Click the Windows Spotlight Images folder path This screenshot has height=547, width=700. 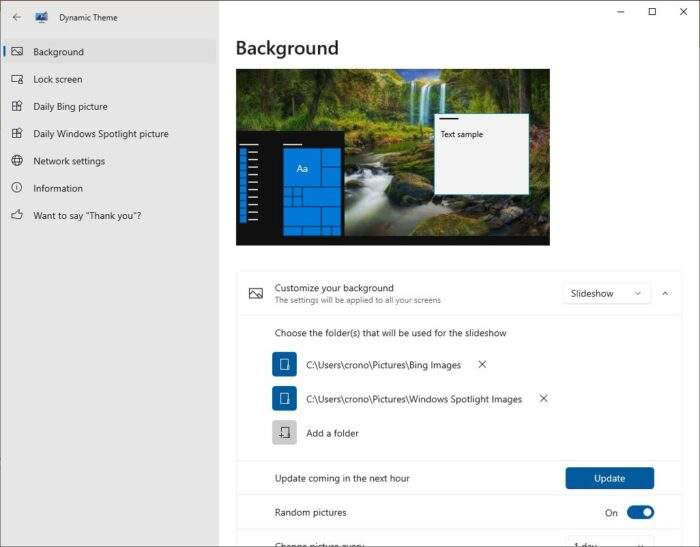(414, 399)
